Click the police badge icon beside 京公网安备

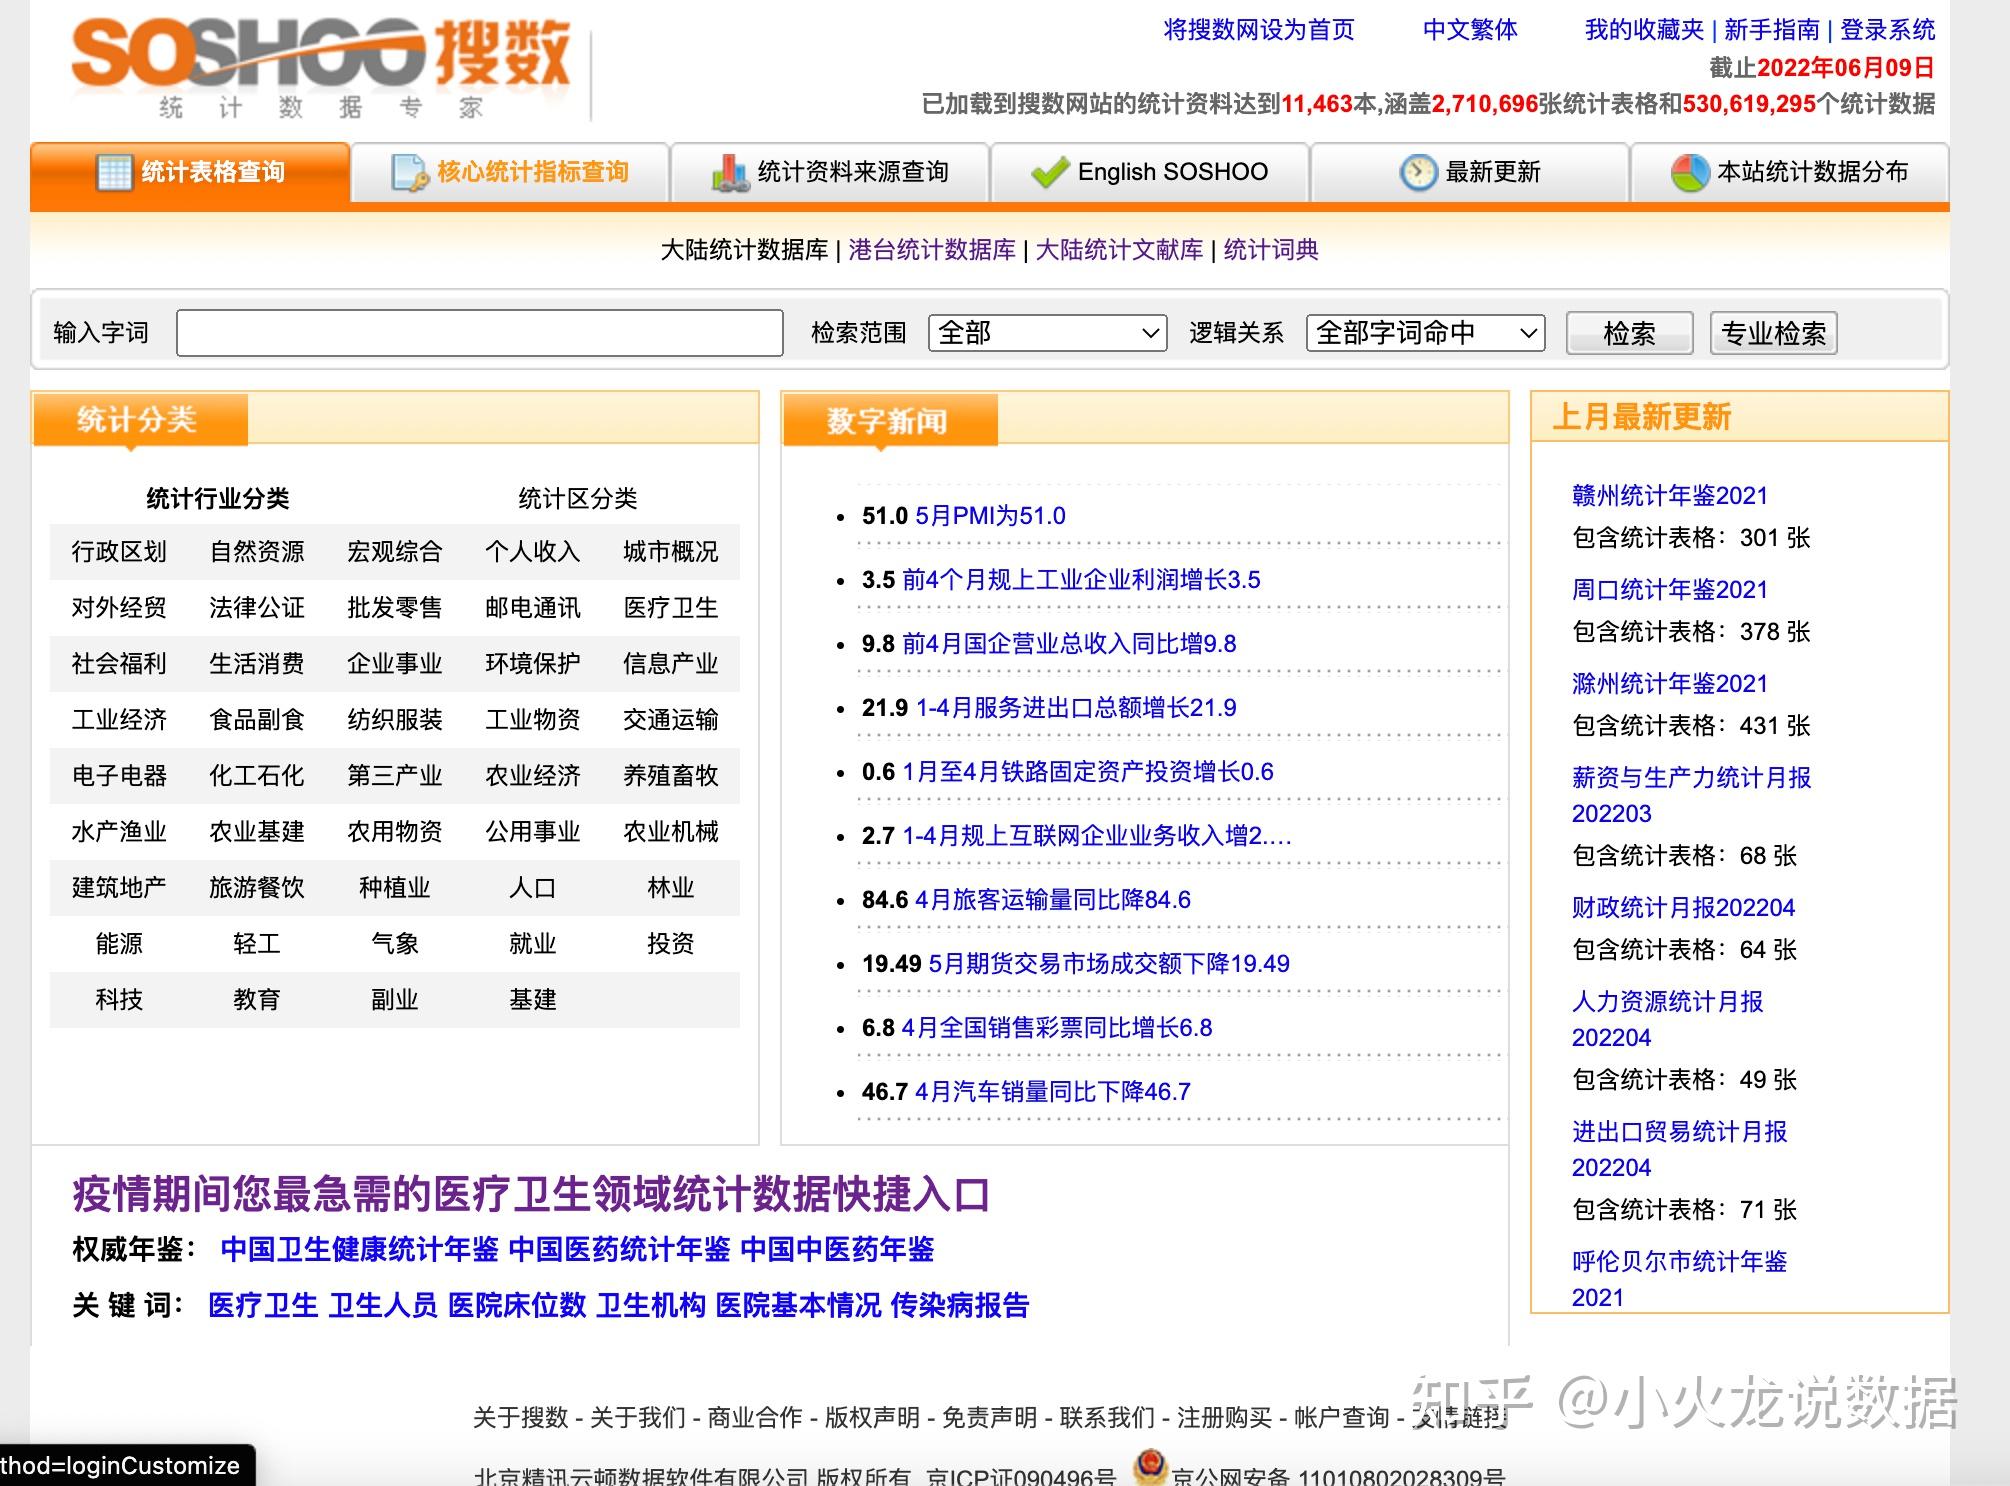(1150, 1467)
